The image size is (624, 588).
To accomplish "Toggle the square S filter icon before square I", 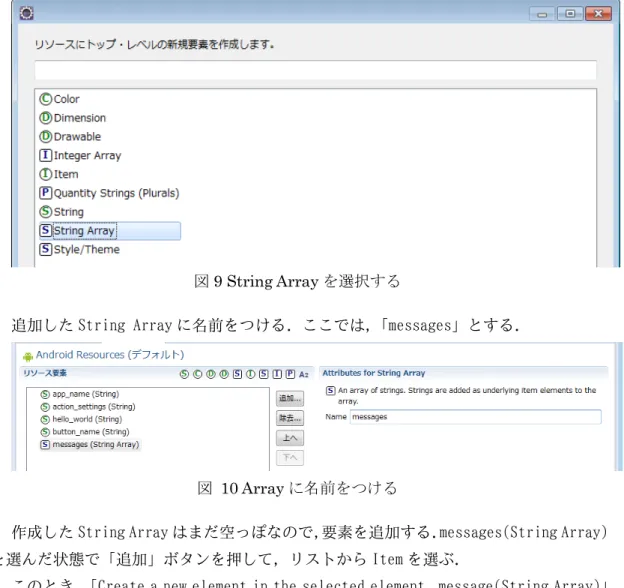I will point(263,374).
